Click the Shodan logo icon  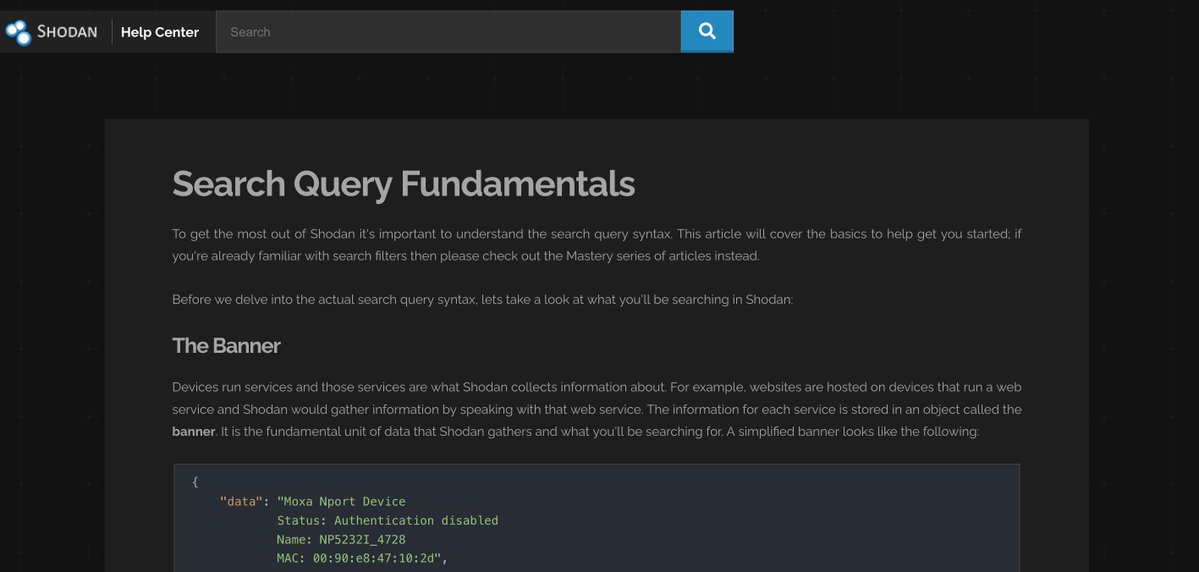pos(18,32)
